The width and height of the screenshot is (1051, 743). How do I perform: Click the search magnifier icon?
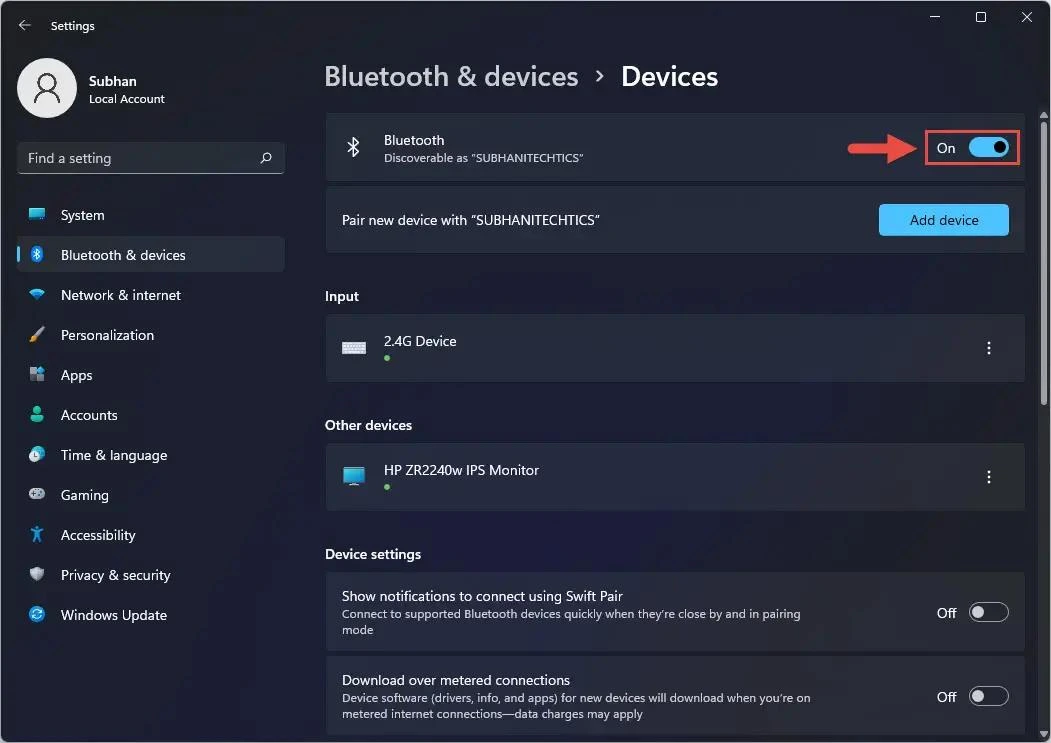[266, 158]
